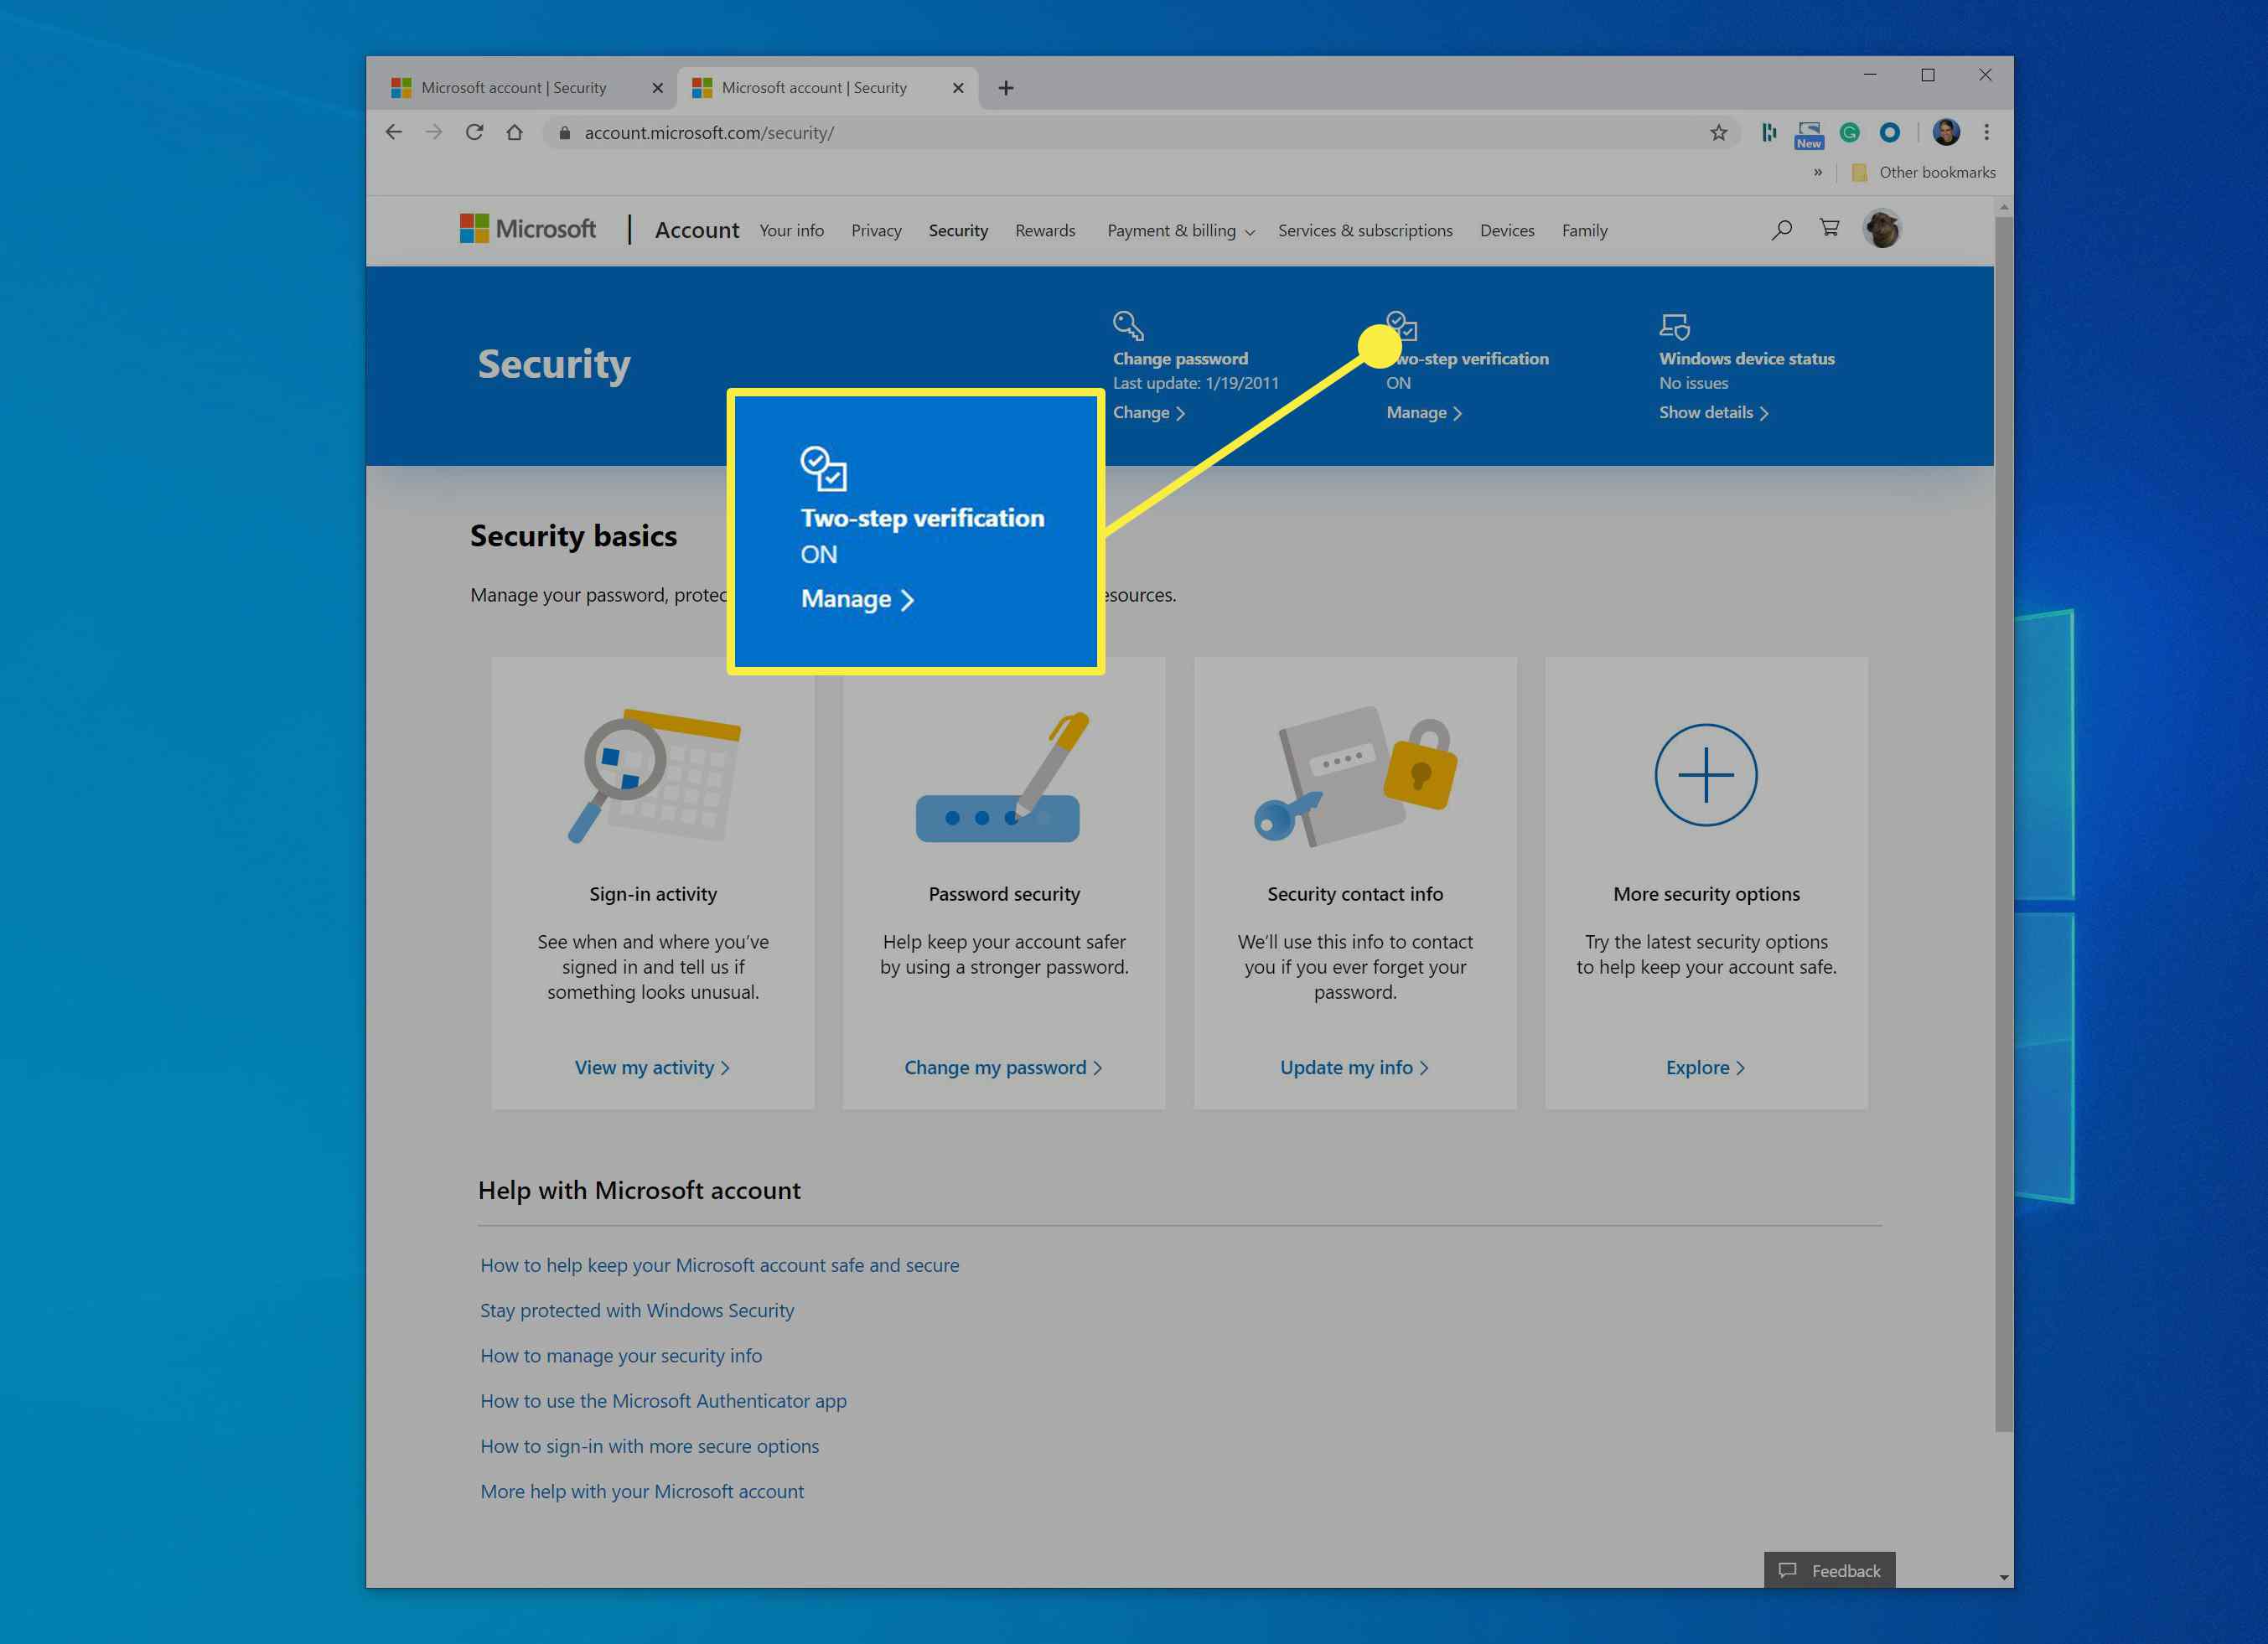Expand the Payment & billing dropdown
The image size is (2268, 1644).
[x=1180, y=231]
